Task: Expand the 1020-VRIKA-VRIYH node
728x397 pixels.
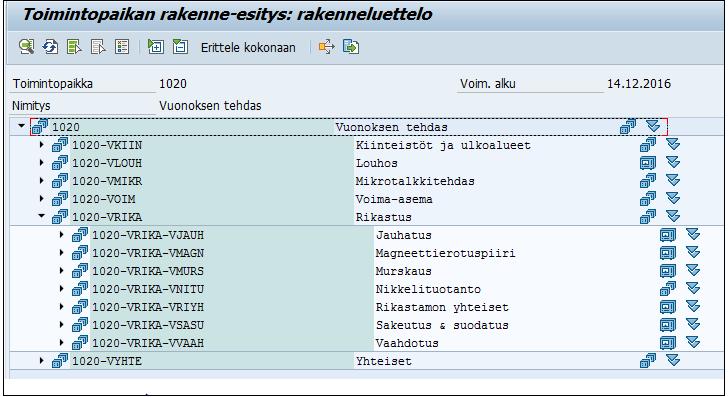Action: (x=61, y=307)
